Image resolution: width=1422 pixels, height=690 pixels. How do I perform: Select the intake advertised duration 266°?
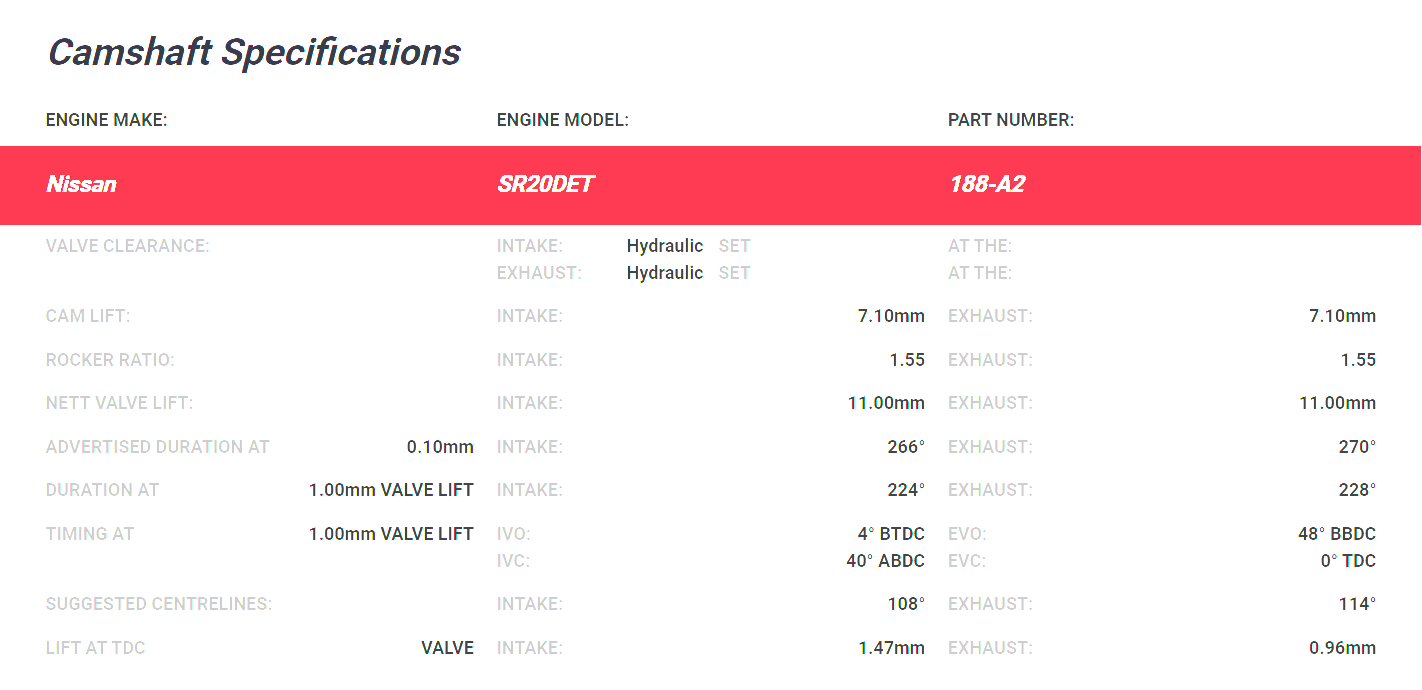[906, 447]
